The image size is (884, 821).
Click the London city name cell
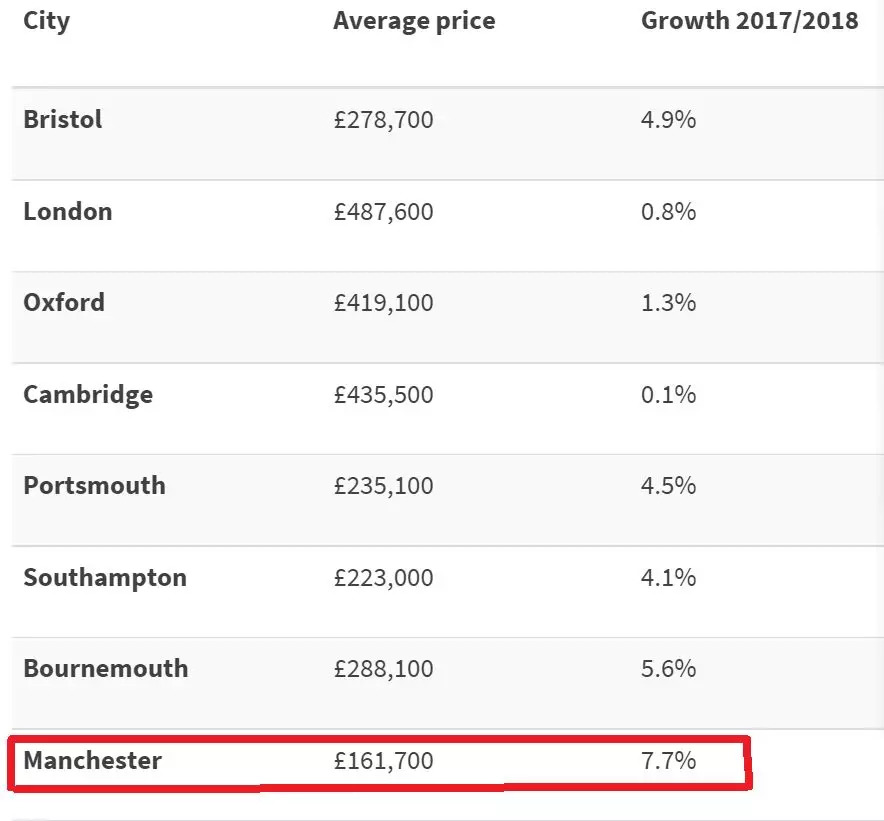(68, 212)
